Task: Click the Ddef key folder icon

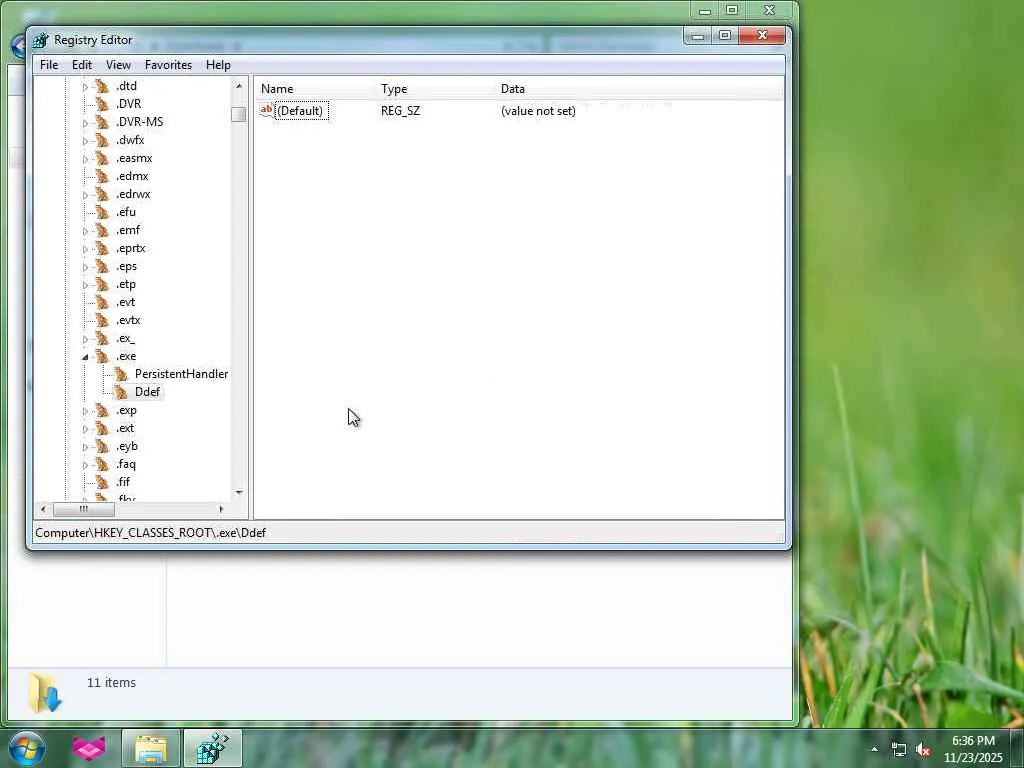Action: 121,392
